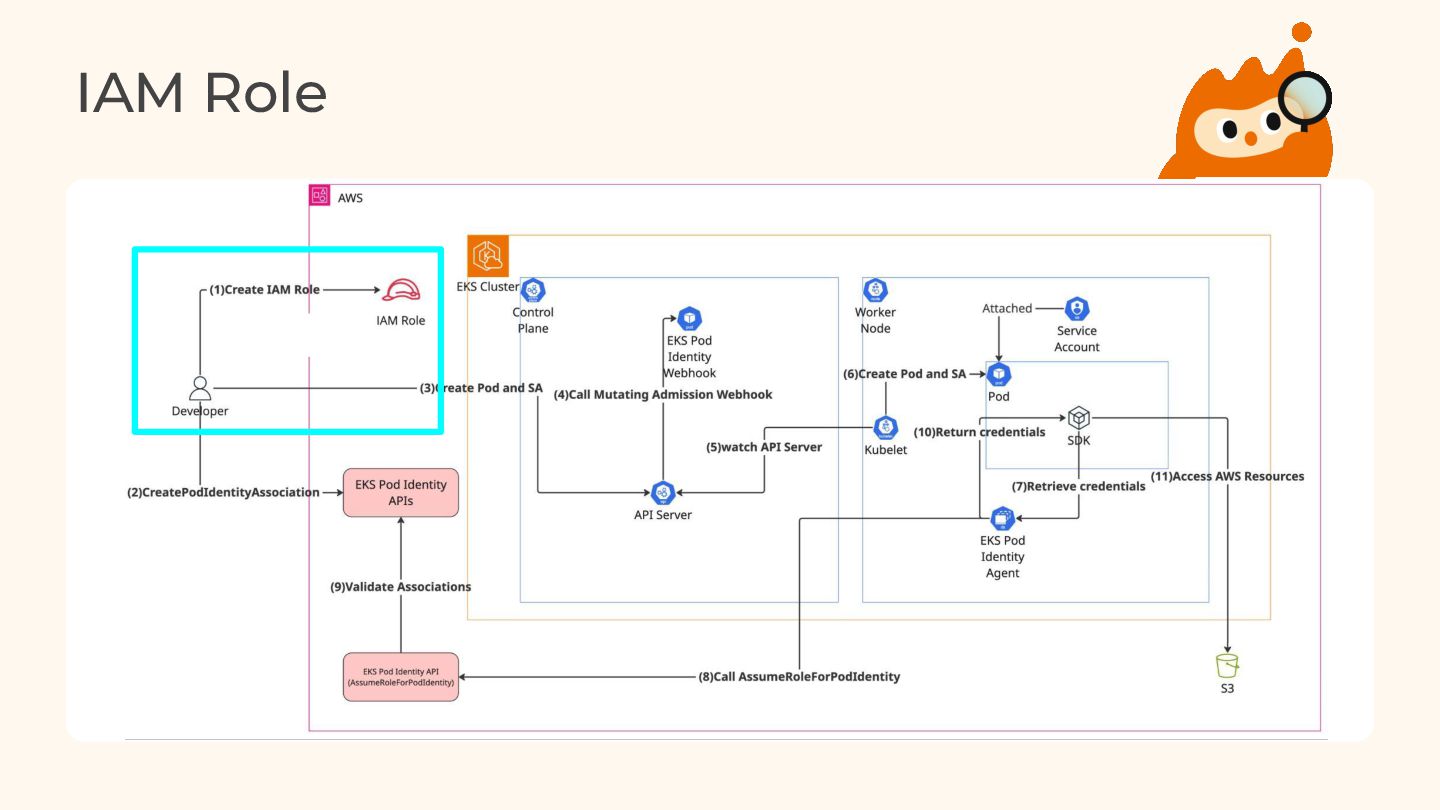
Task: Select the Developer person icon
Action: (200, 389)
